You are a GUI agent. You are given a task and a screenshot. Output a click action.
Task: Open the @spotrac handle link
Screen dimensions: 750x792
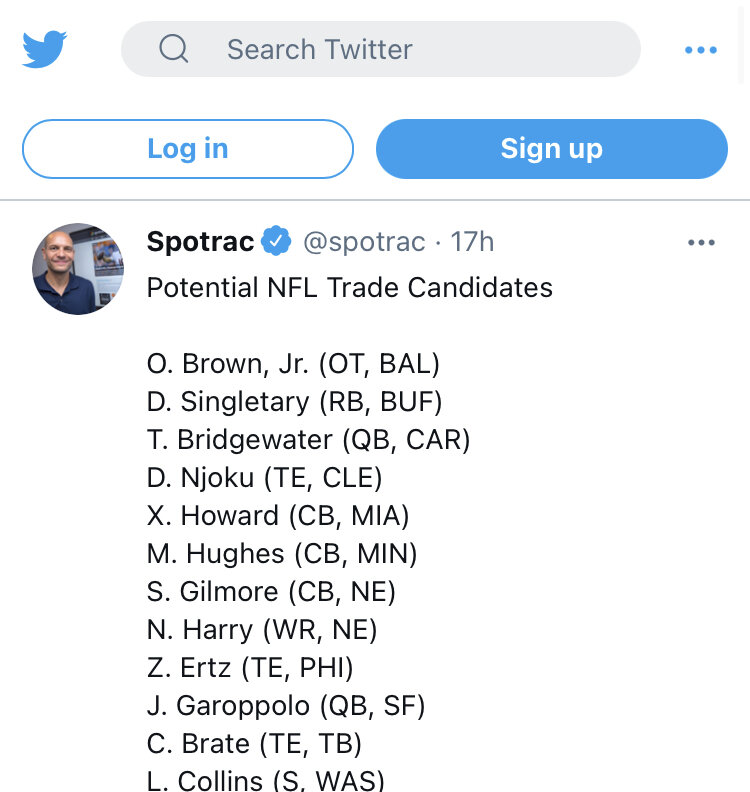[x=364, y=242]
